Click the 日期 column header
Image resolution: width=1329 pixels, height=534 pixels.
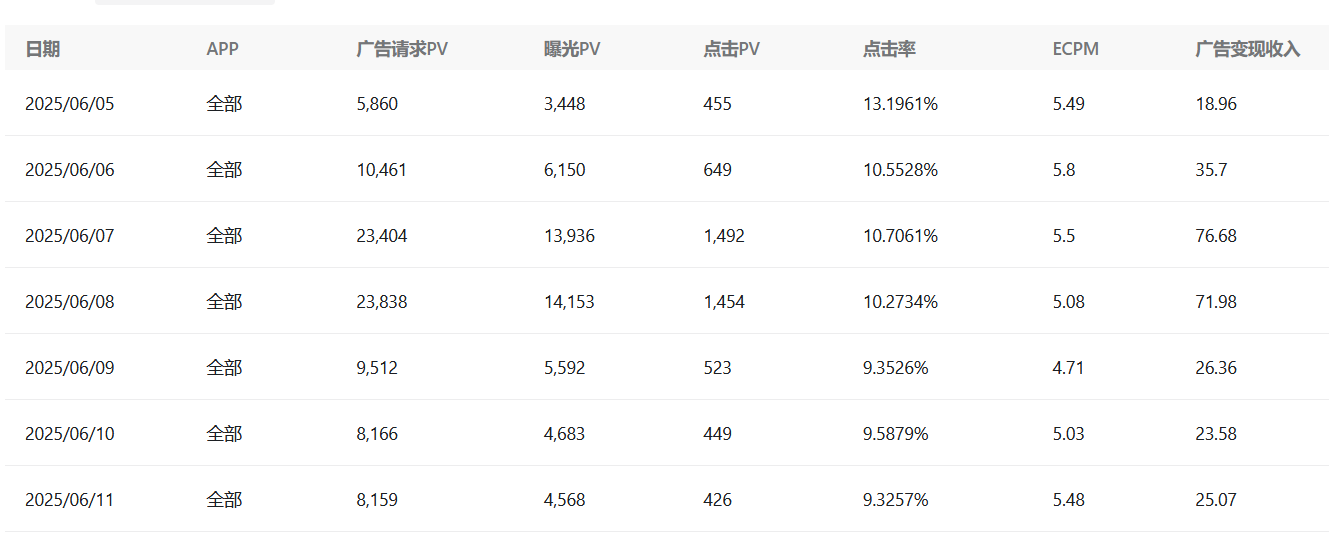pyautogui.click(x=42, y=49)
